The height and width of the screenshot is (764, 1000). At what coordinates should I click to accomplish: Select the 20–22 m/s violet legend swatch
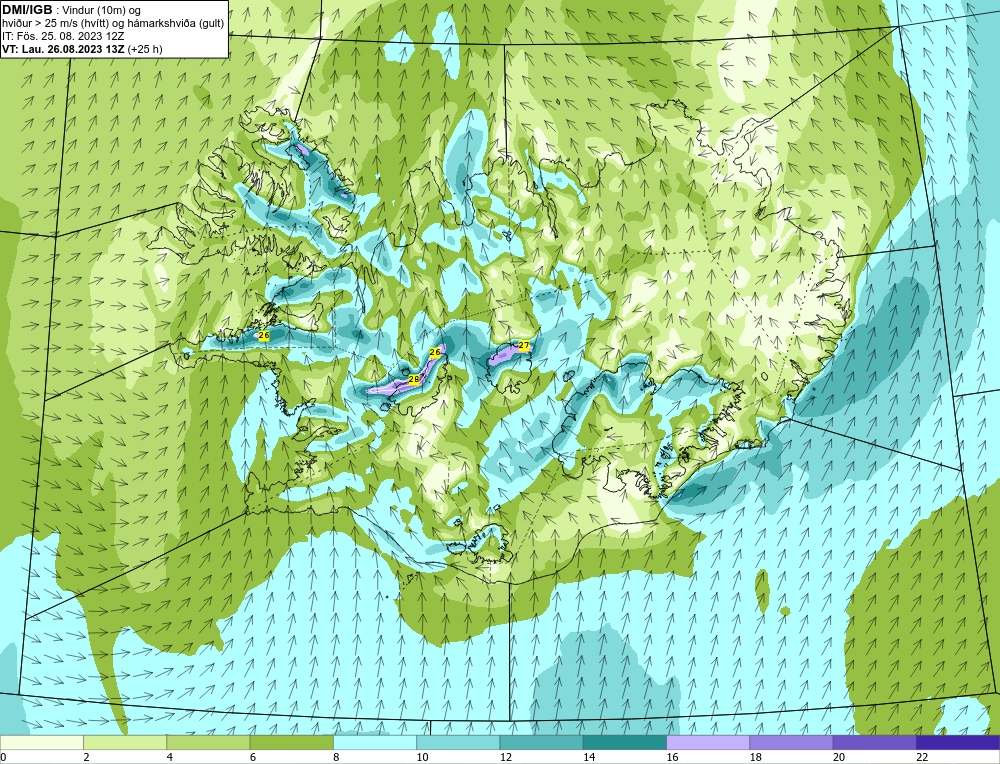coord(875,742)
